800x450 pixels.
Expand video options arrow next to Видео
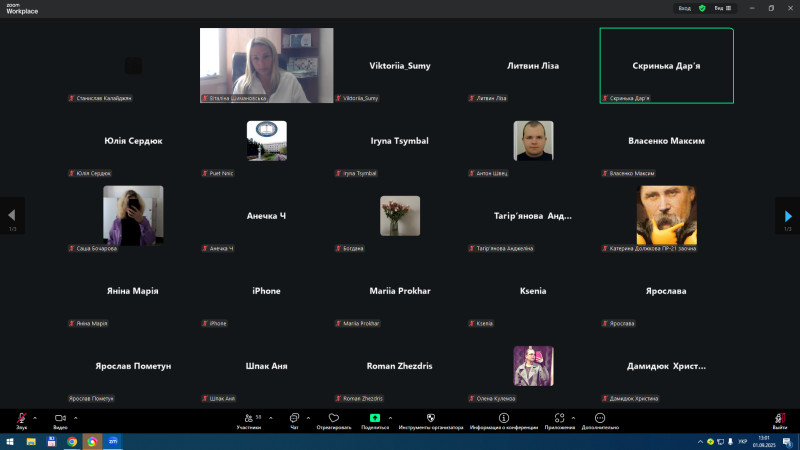tap(76, 417)
